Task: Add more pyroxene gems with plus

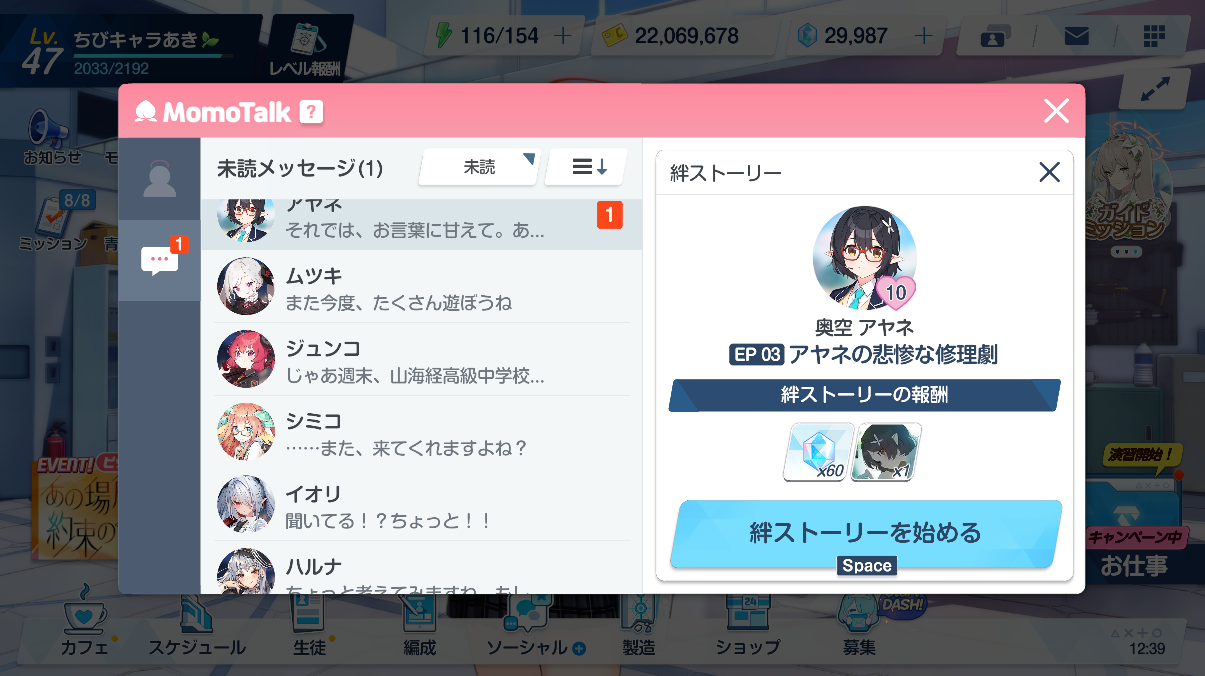Action: point(924,36)
